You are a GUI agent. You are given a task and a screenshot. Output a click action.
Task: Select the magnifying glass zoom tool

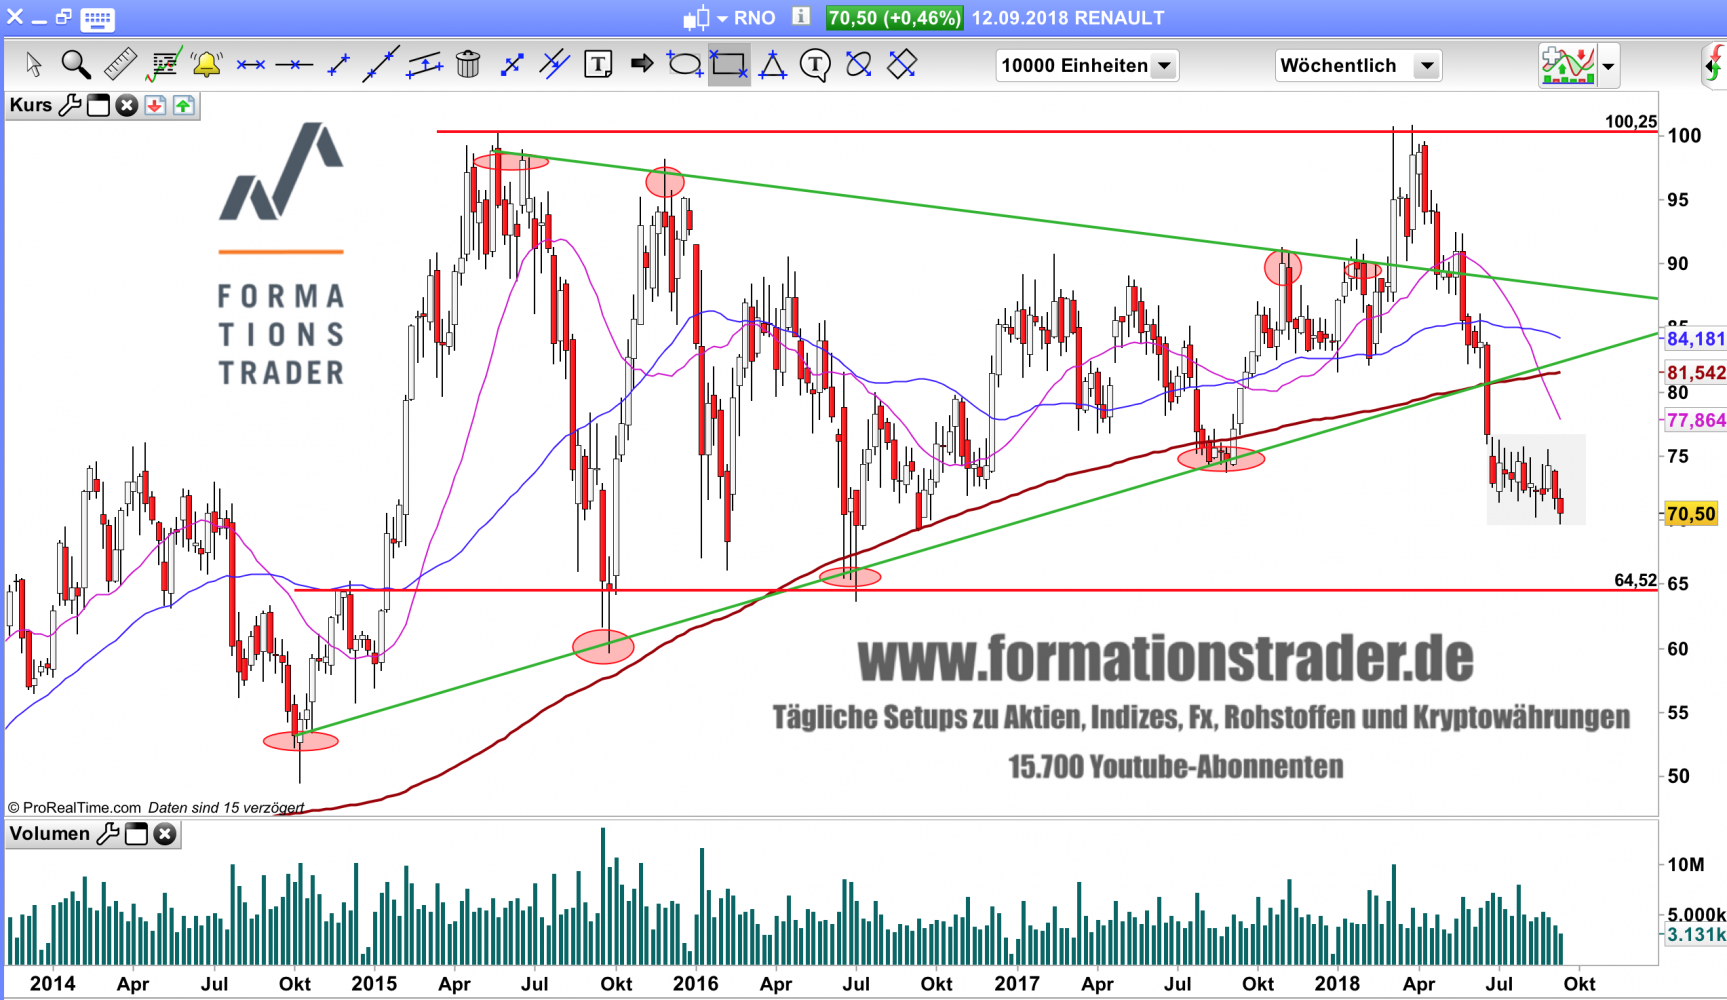point(75,65)
